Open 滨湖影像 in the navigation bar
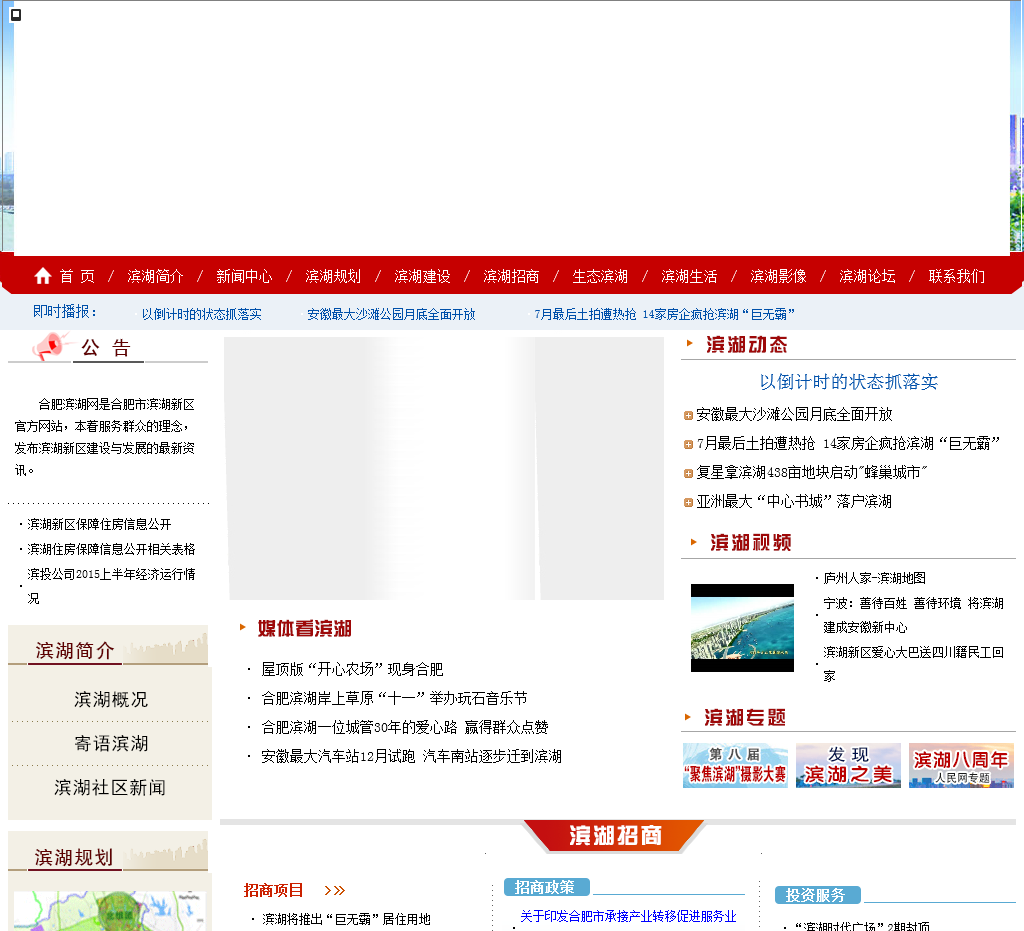 coord(778,276)
